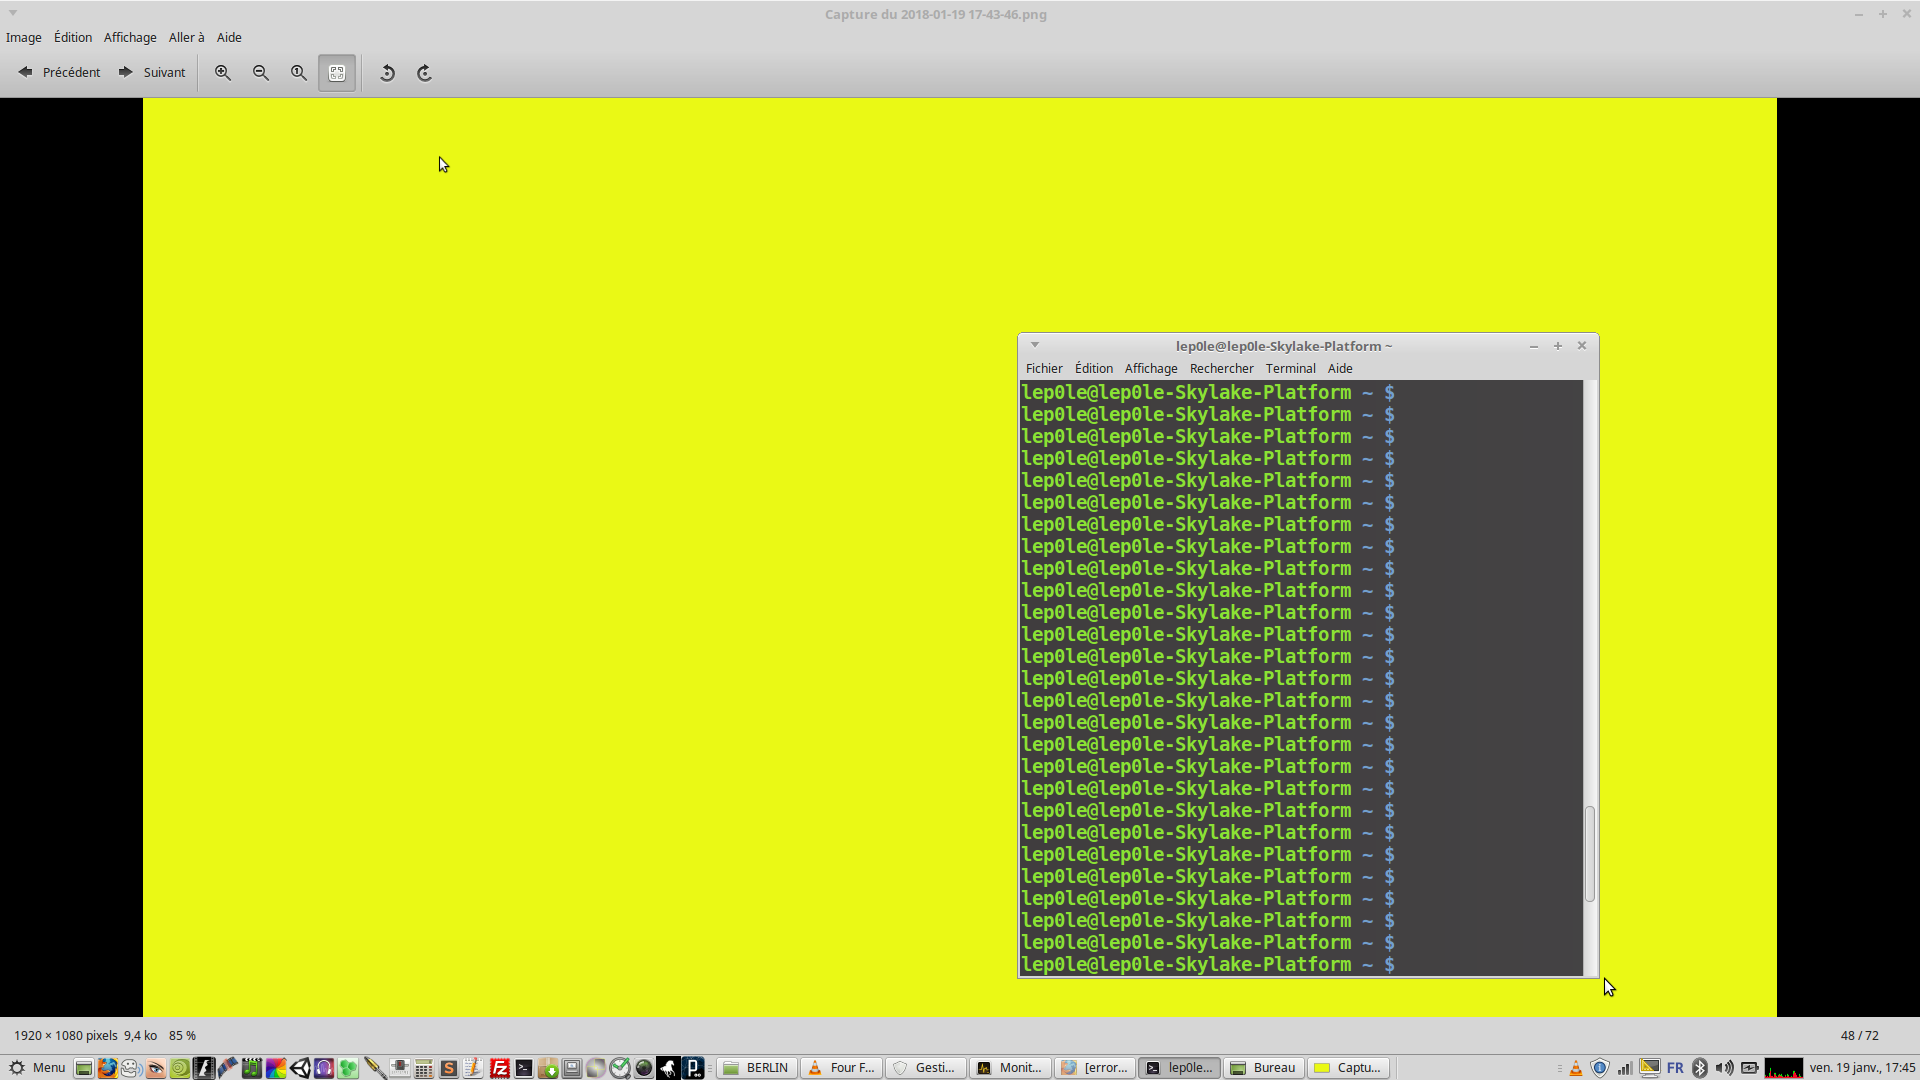The height and width of the screenshot is (1080, 1920).
Task: Go to next image with Suivant
Action: click(x=152, y=73)
